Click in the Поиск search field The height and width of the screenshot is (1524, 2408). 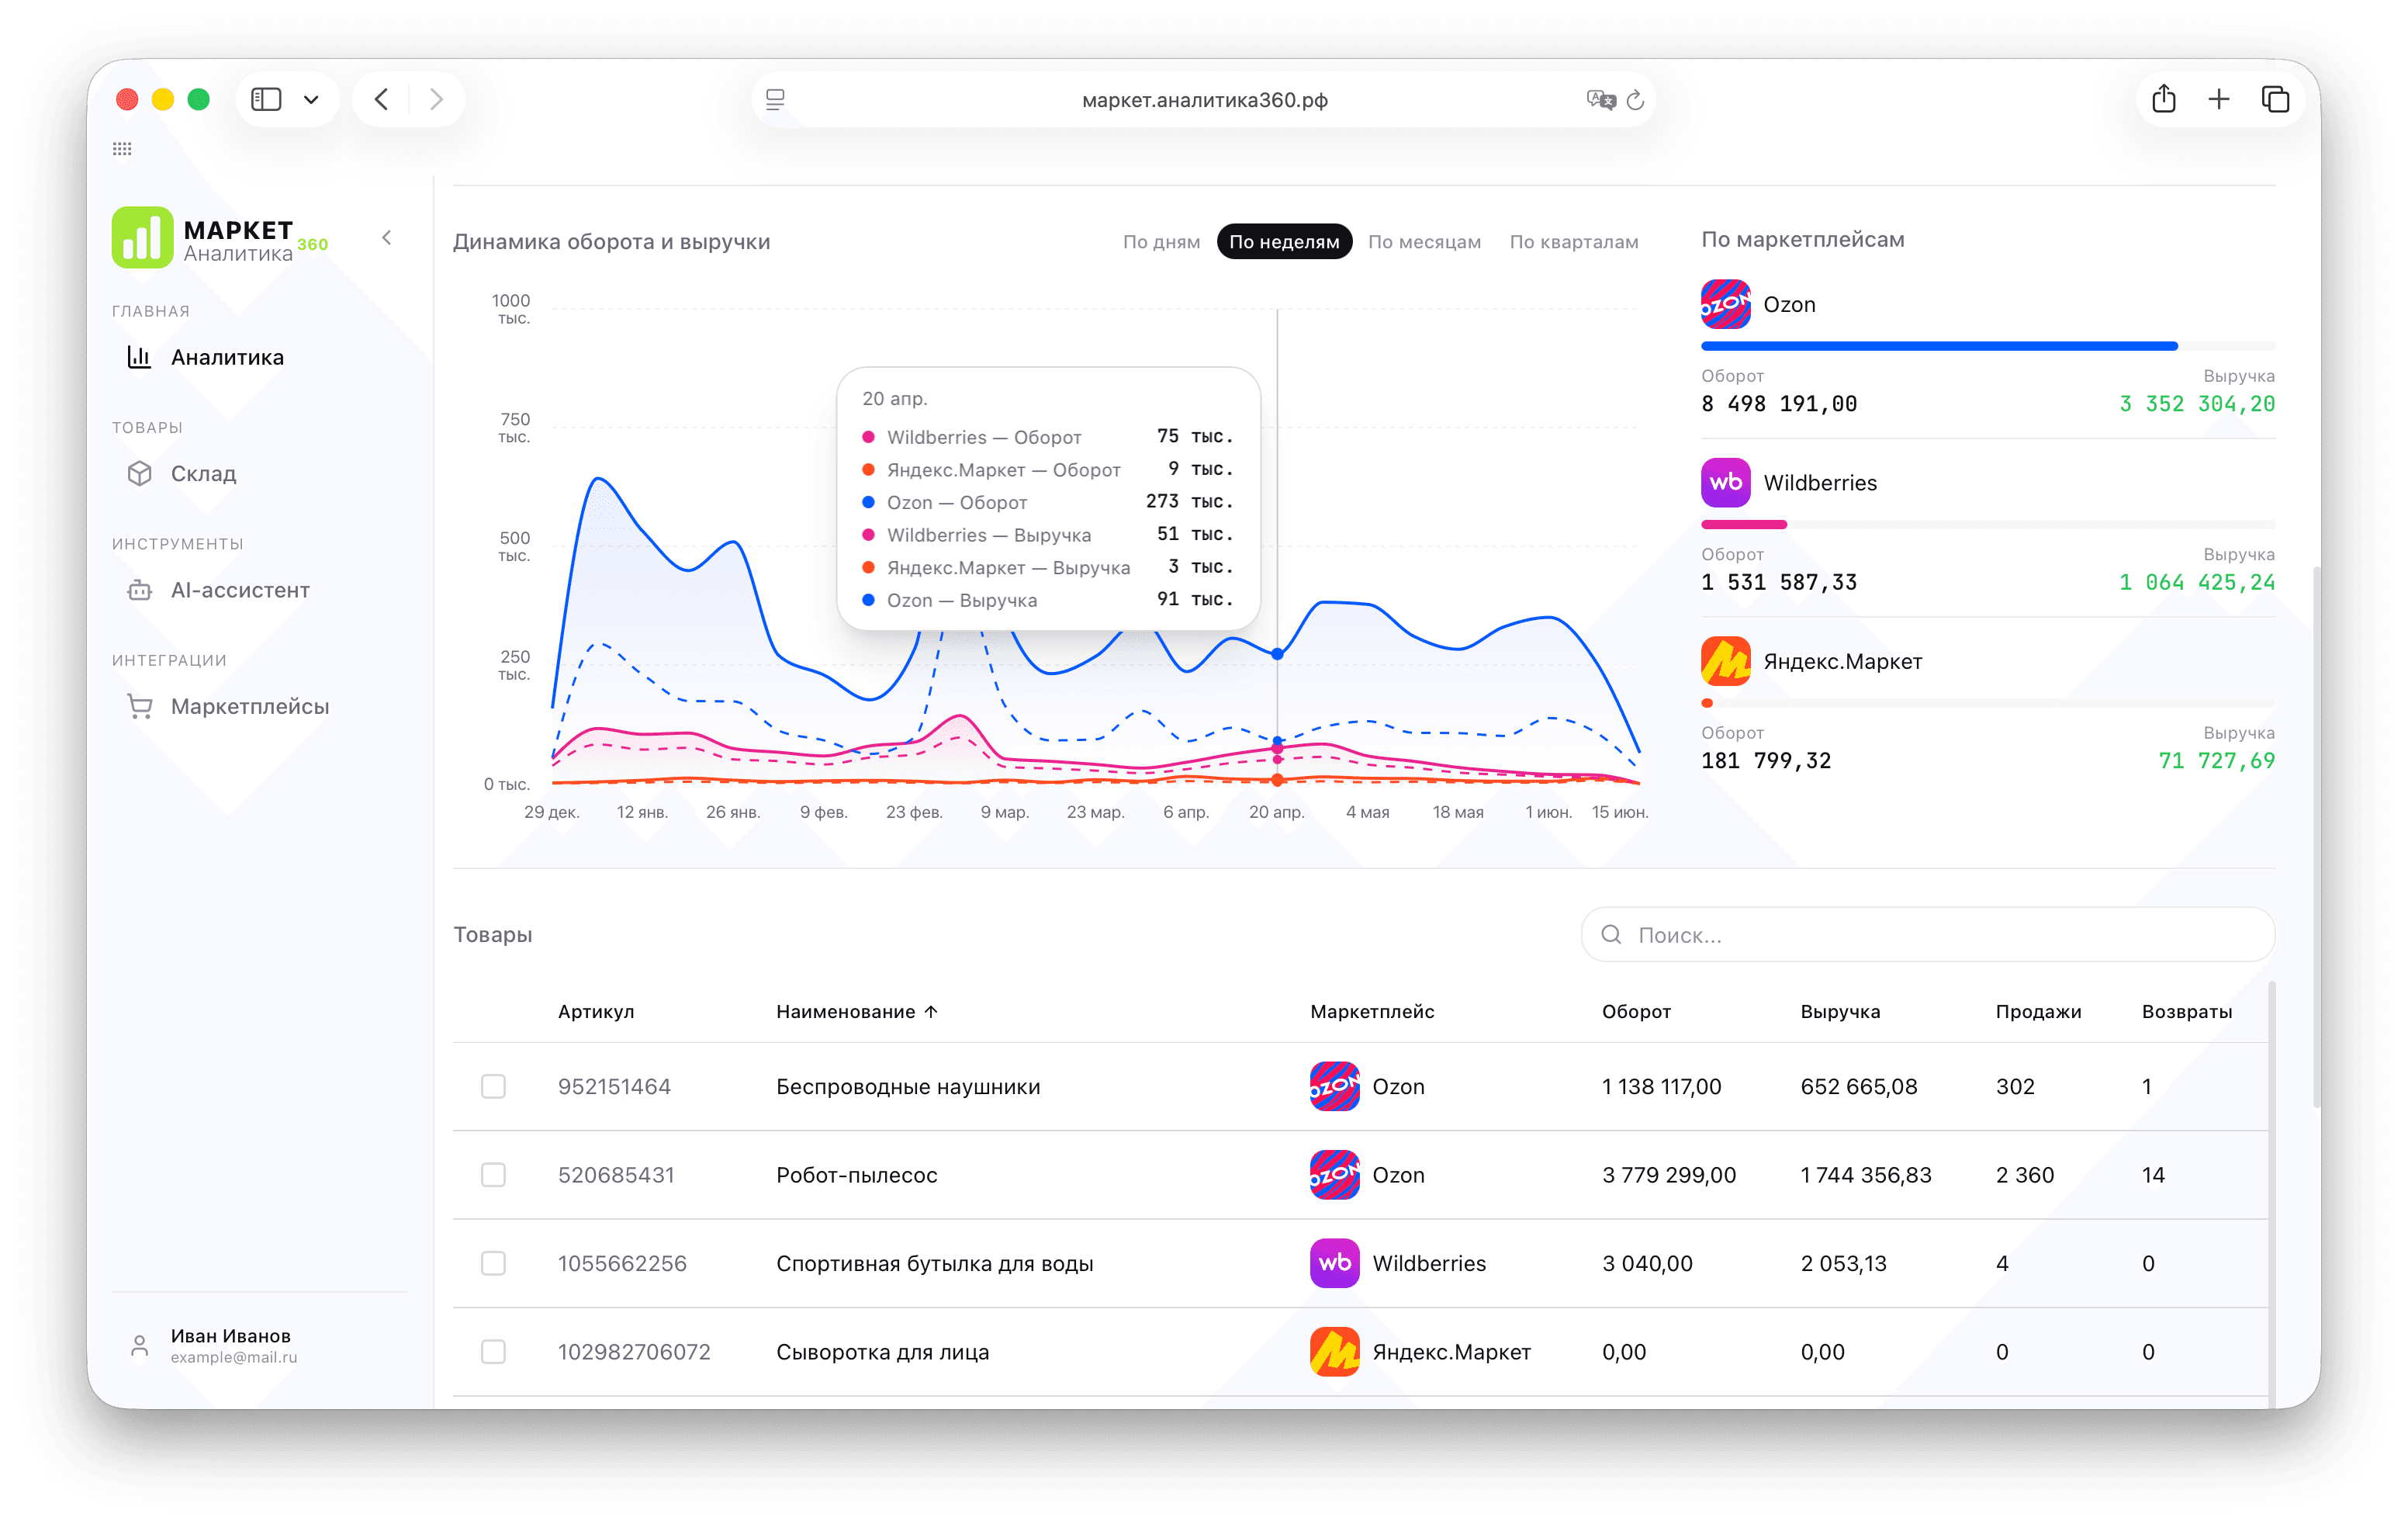tap(1928, 934)
